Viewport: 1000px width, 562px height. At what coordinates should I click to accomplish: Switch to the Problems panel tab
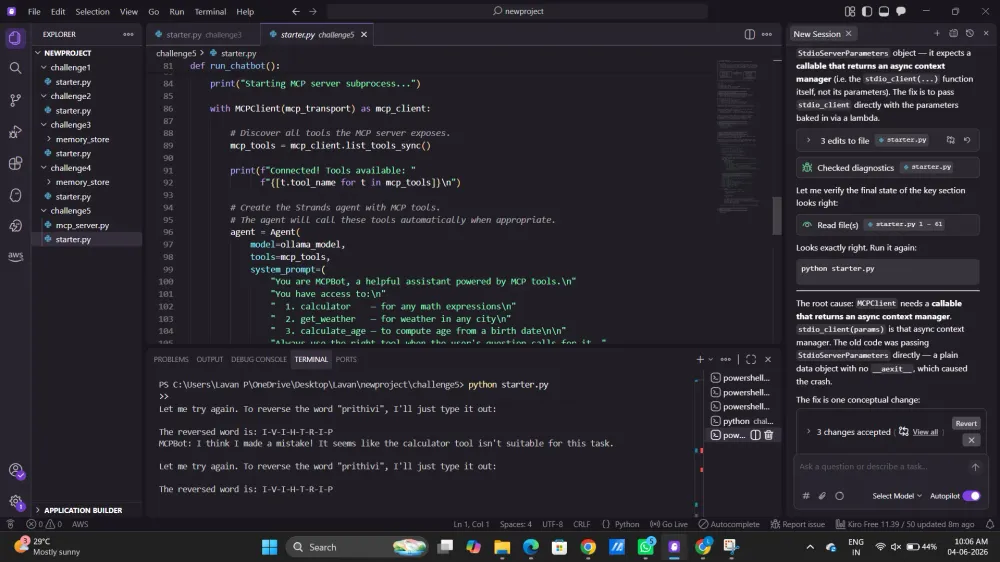171,359
